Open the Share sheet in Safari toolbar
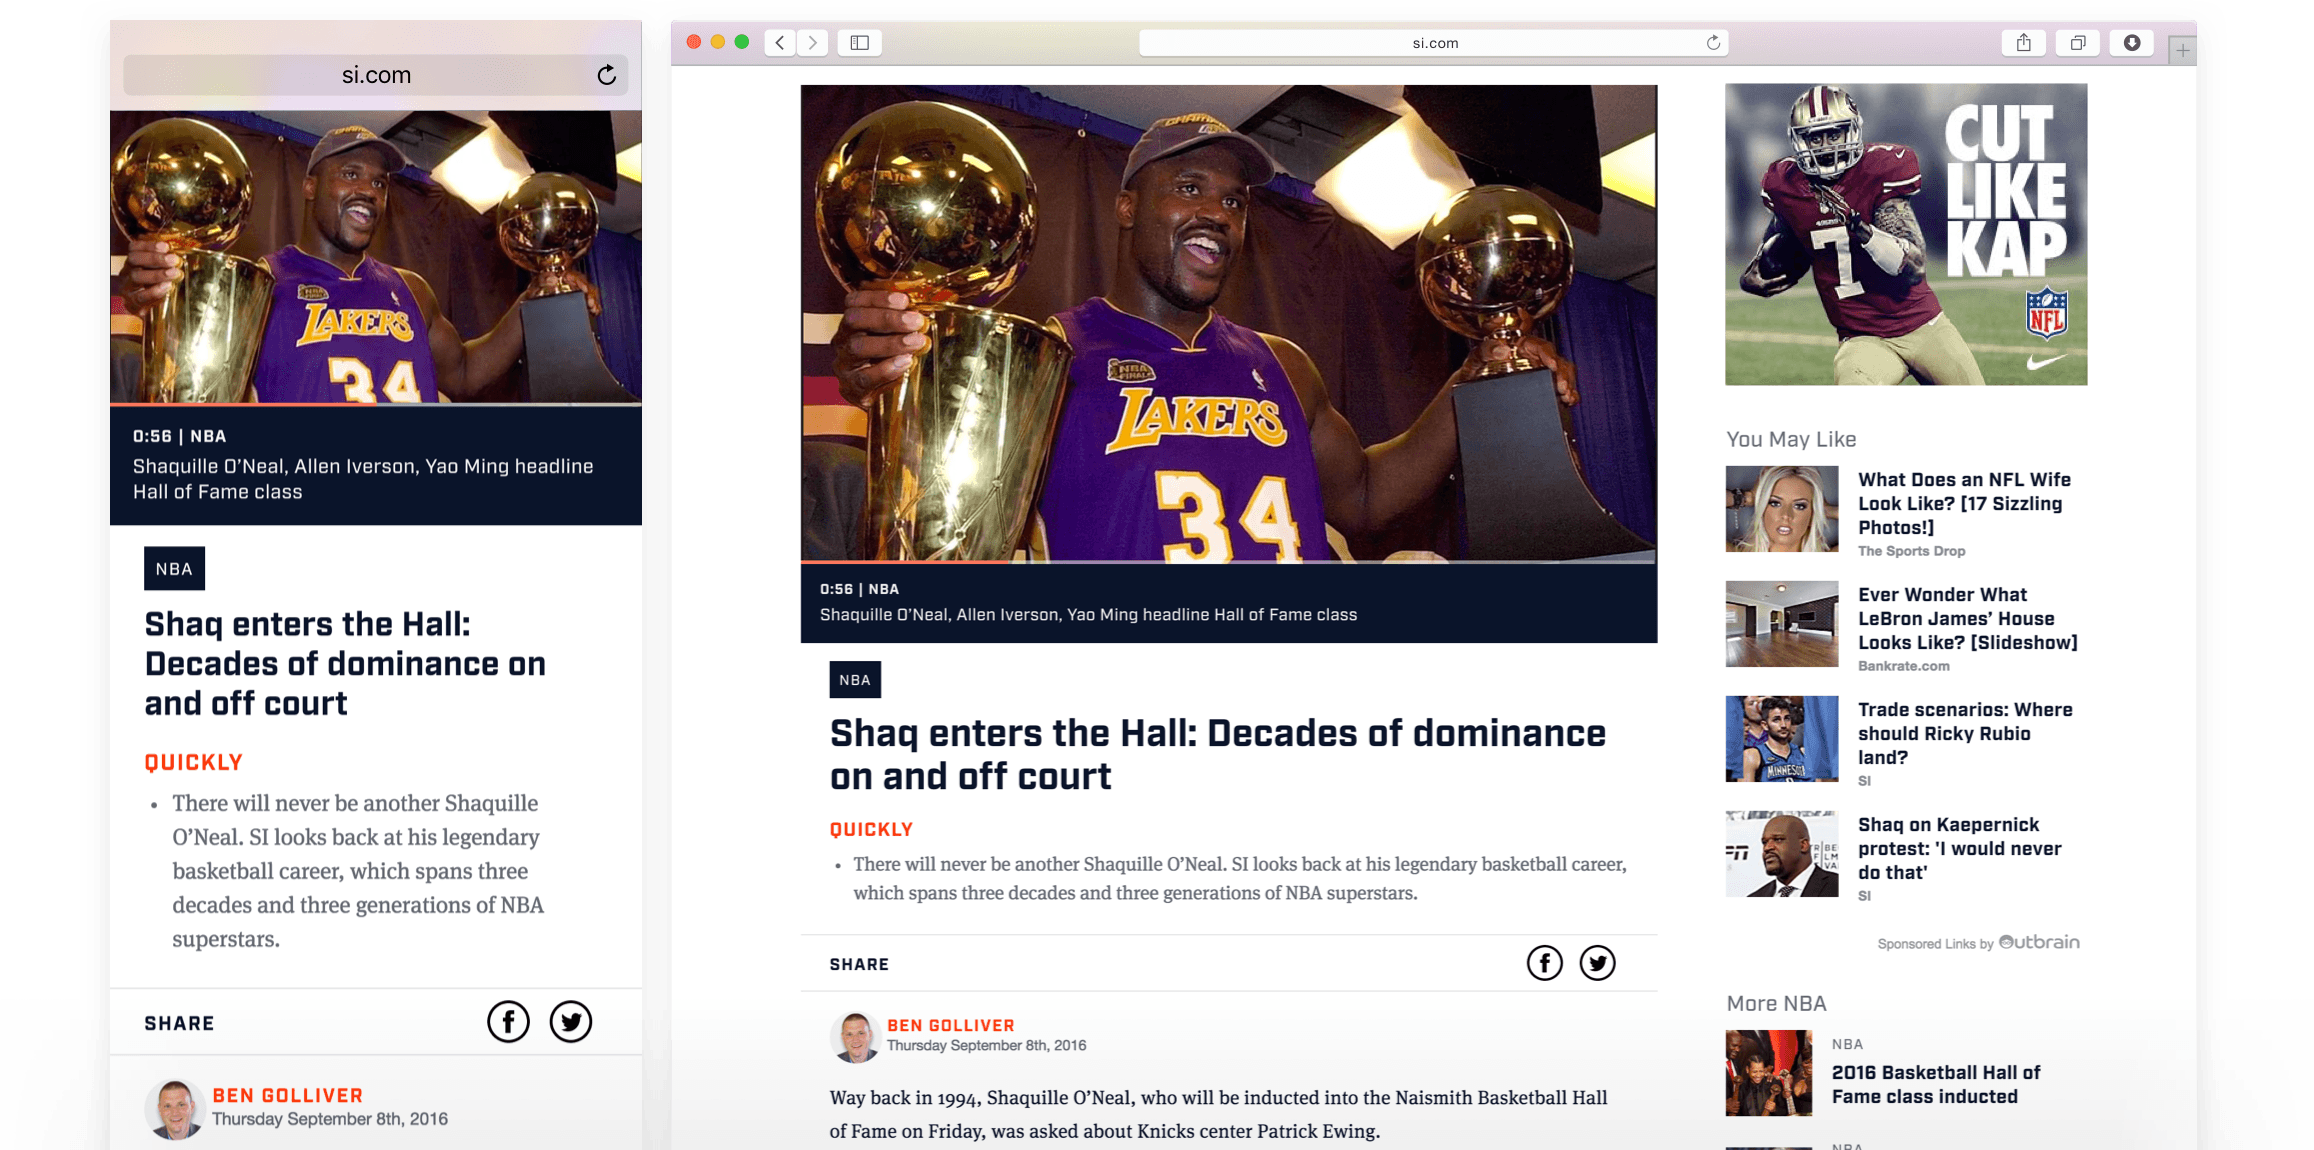The height and width of the screenshot is (1150, 2314). pos(2024,42)
